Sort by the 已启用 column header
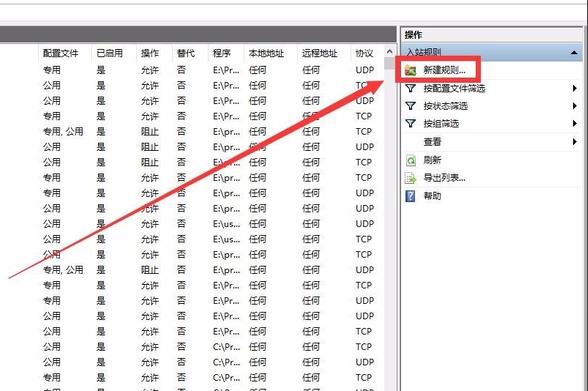This screenshot has width=588, height=391. 110,53
